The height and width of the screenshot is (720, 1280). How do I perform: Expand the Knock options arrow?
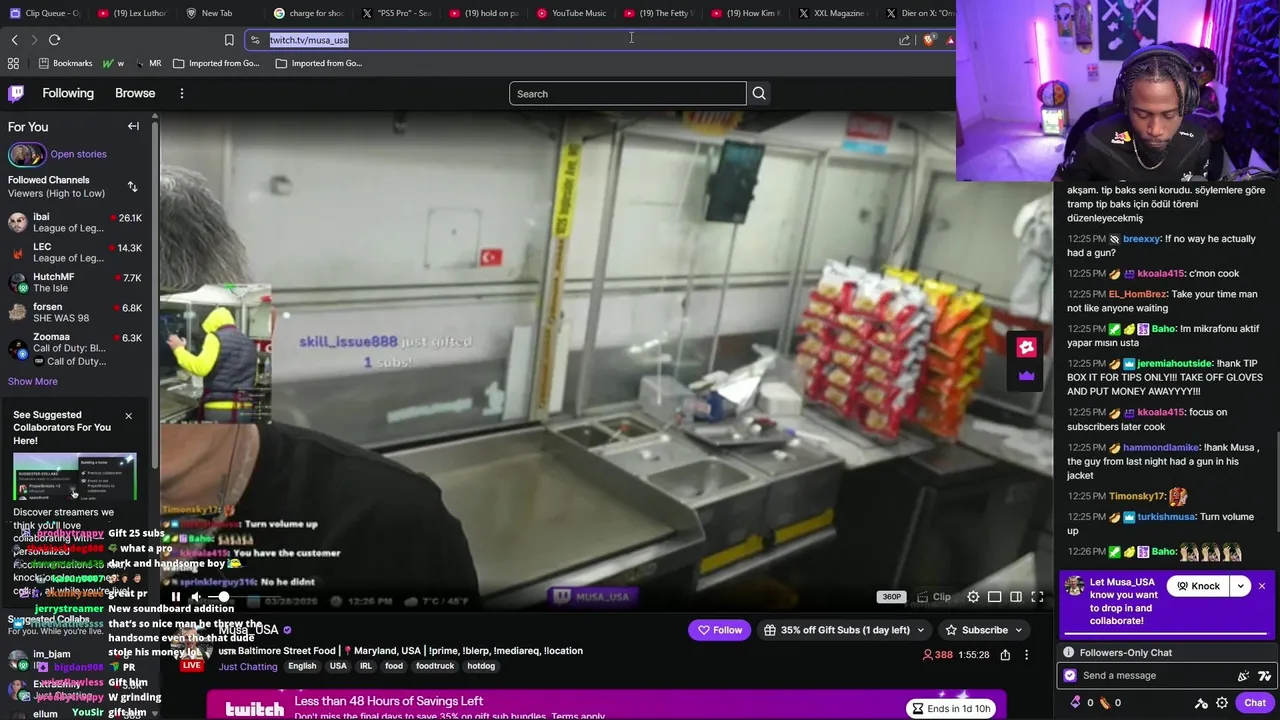[1241, 586]
